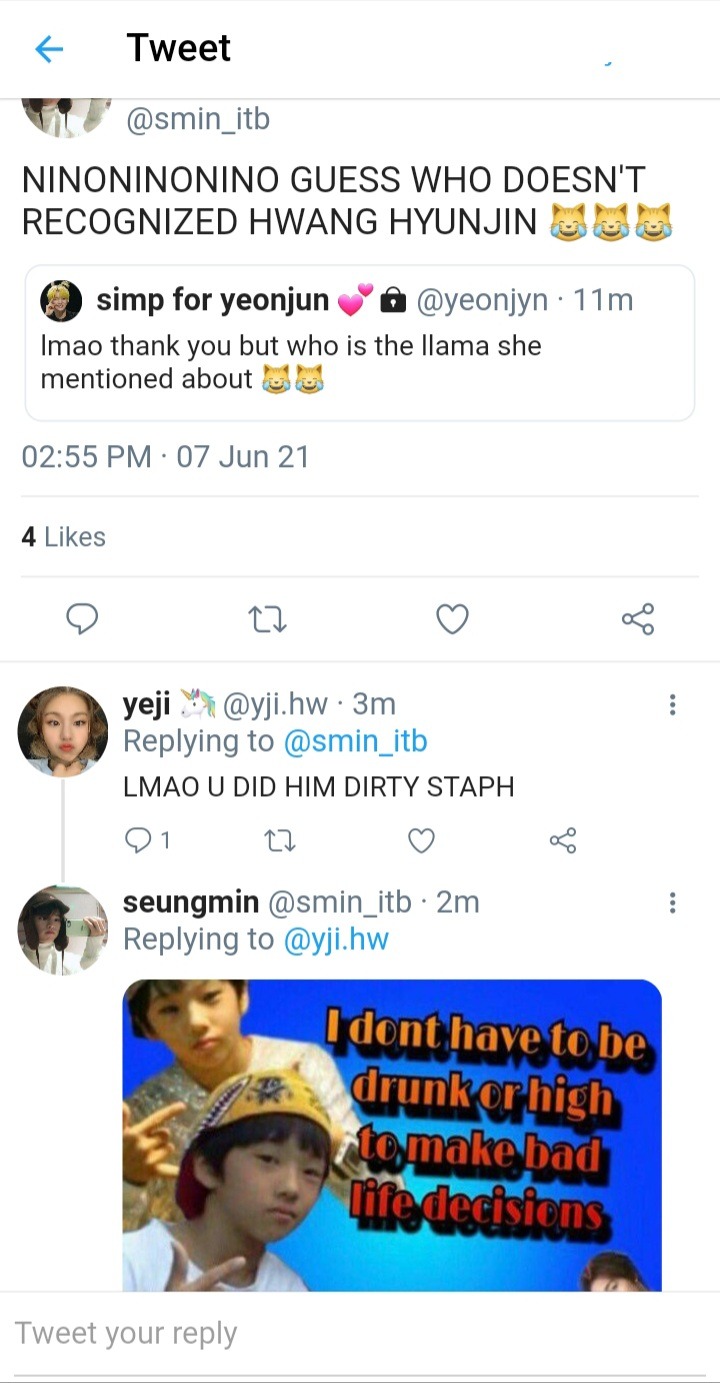View the 4 Likes list
The image size is (720, 1383).
tap(63, 537)
